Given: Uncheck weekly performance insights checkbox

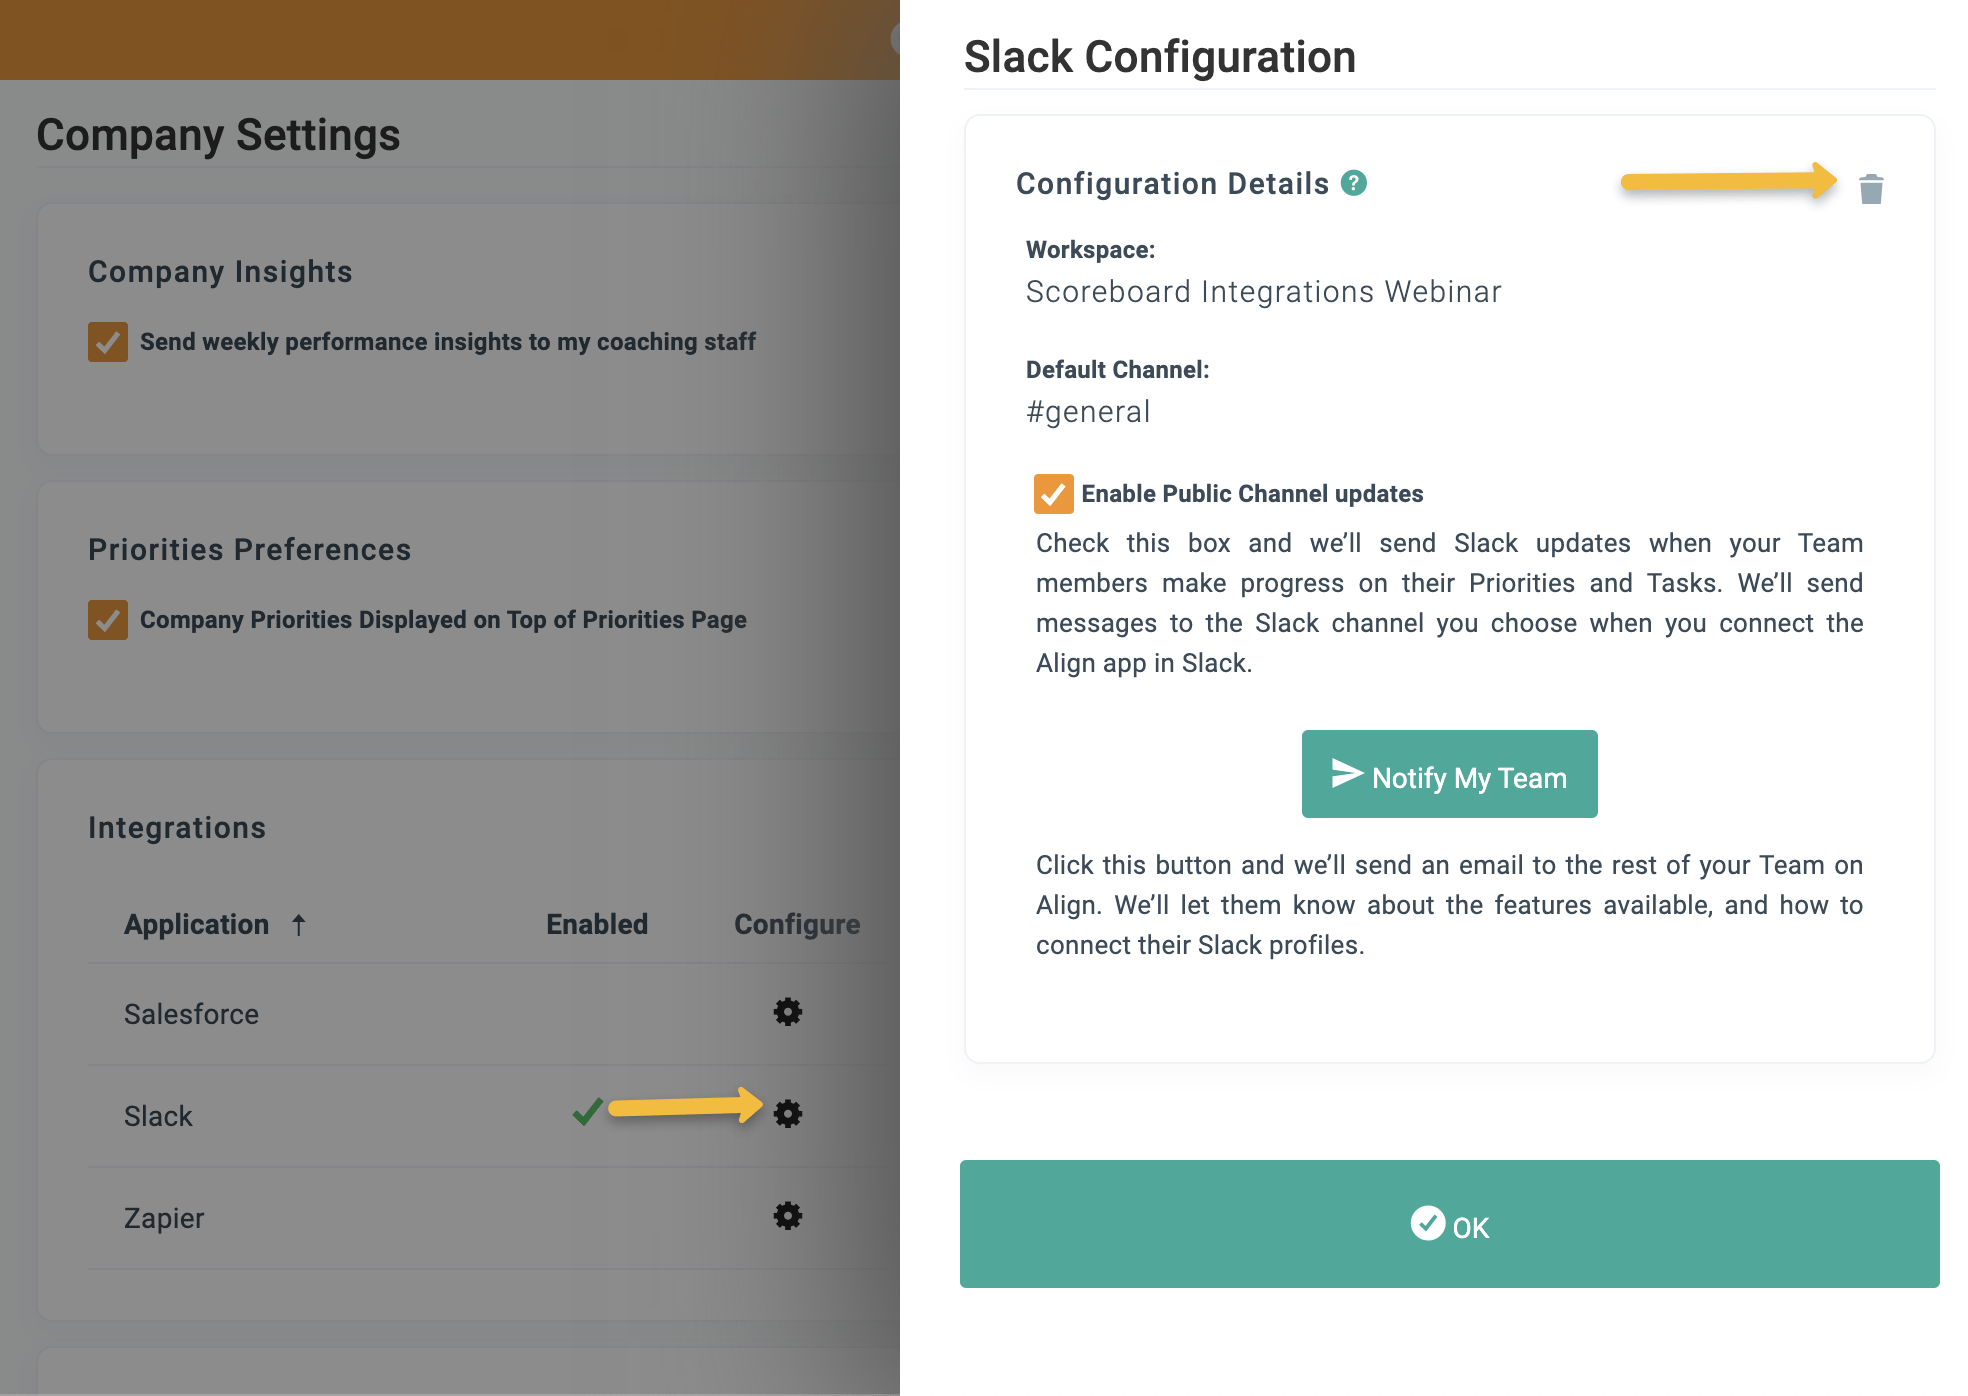Looking at the screenshot, I should coord(108,342).
